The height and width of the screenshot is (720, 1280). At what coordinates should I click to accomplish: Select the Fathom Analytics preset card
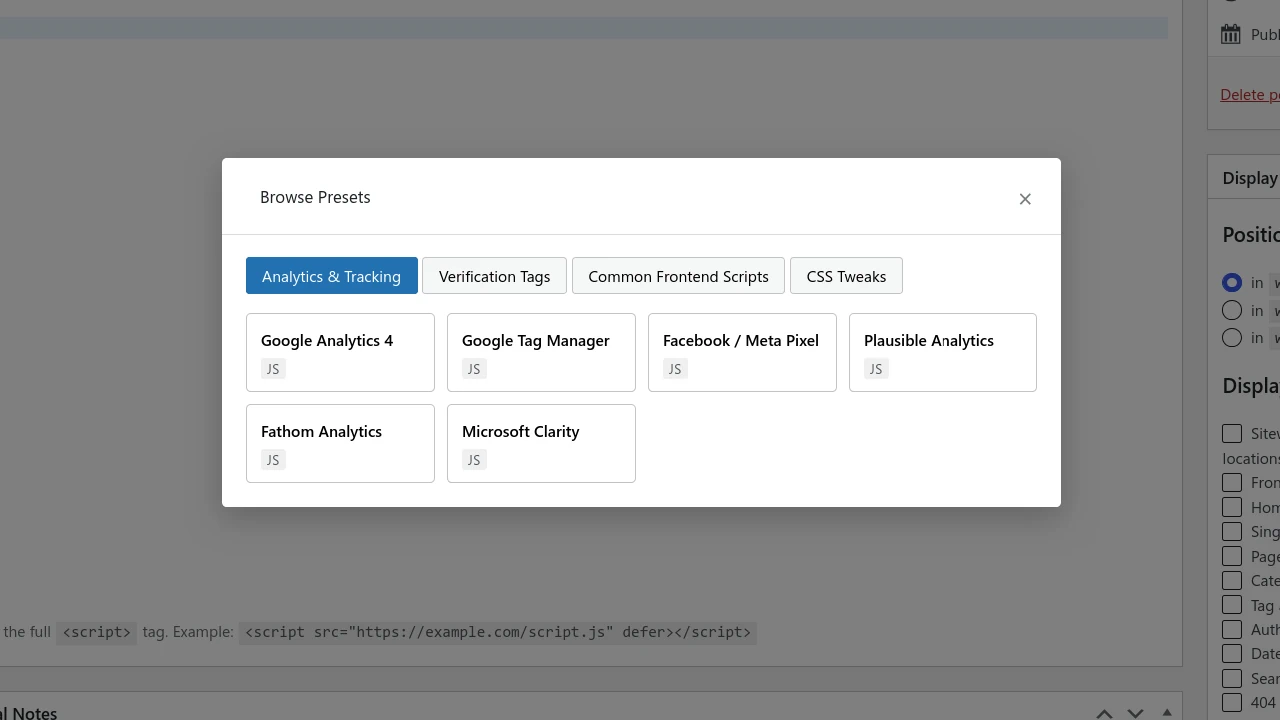[340, 443]
